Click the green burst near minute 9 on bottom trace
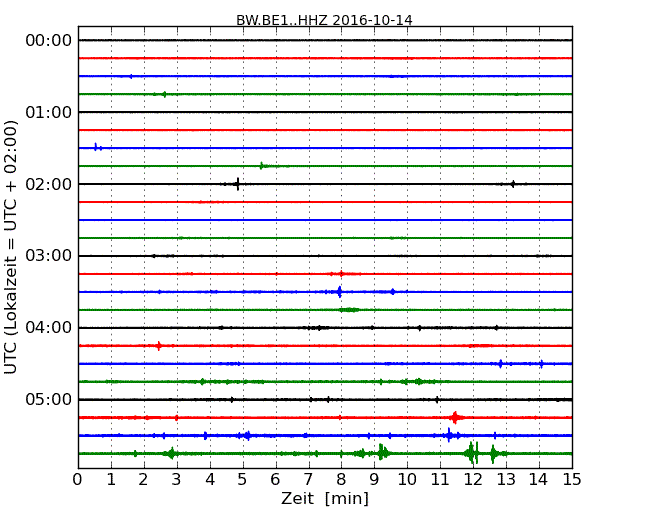650x520 pixels. click(x=382, y=452)
